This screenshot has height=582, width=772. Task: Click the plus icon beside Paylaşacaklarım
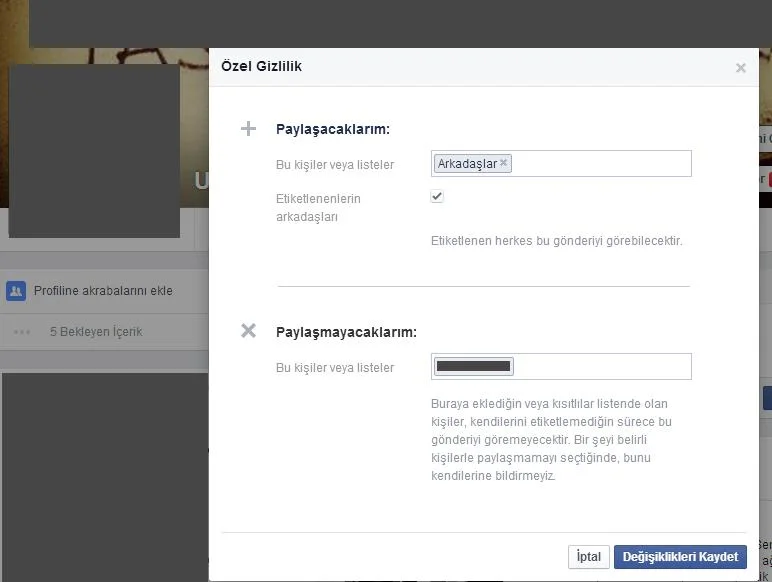249,129
